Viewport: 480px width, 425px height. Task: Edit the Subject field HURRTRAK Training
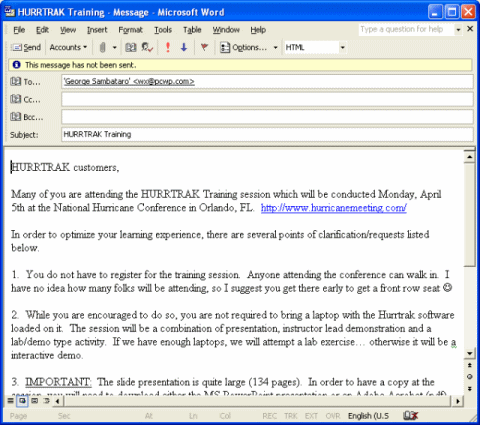click(x=267, y=134)
